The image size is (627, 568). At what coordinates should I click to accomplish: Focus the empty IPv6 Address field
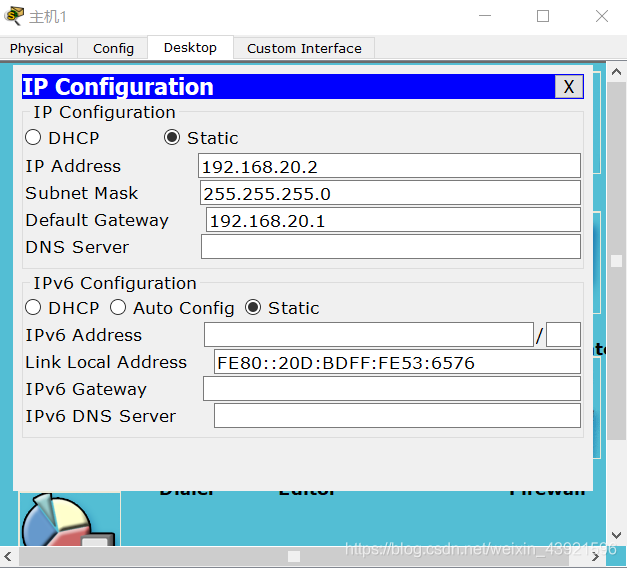pyautogui.click(x=369, y=335)
